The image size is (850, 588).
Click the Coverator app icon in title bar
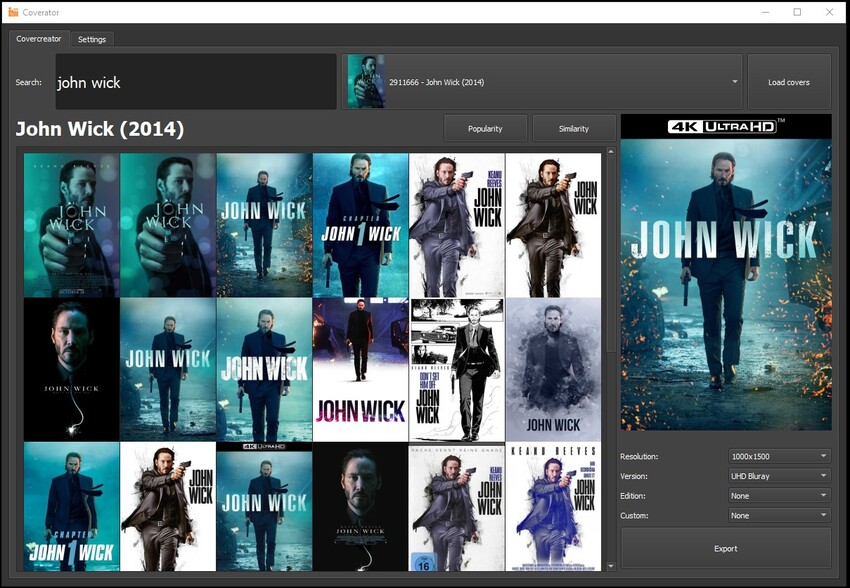click(14, 12)
